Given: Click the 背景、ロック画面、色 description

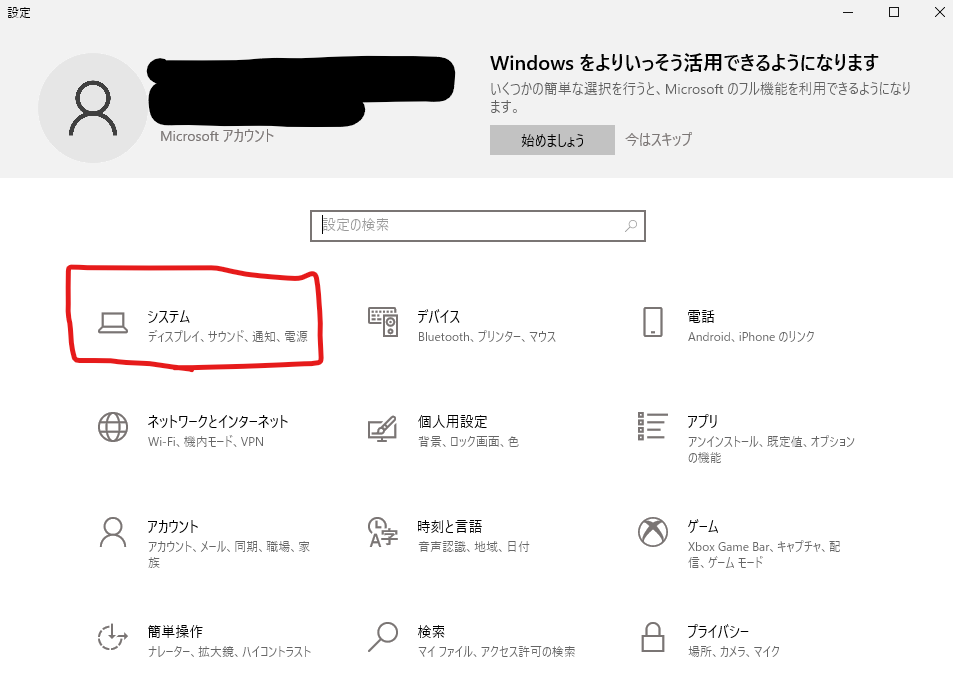Looking at the screenshot, I should pos(468,441).
